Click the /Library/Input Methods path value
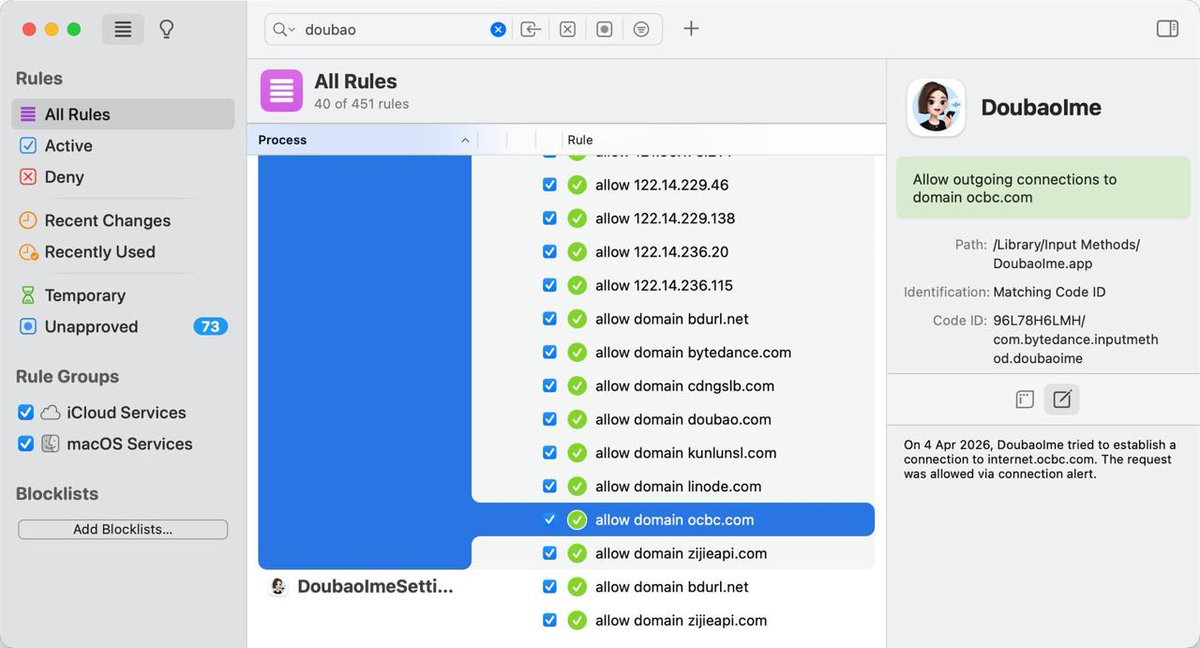The width and height of the screenshot is (1200, 648). coord(1066,254)
